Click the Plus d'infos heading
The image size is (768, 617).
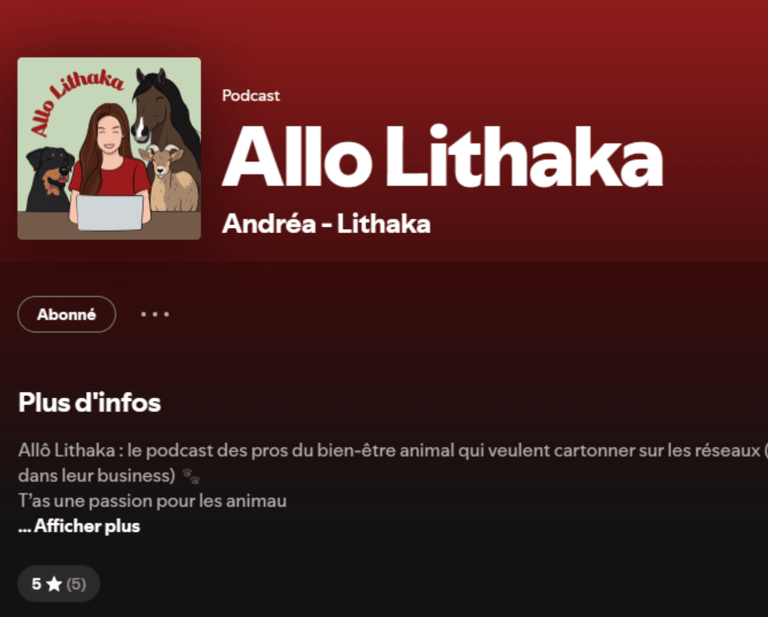90,403
